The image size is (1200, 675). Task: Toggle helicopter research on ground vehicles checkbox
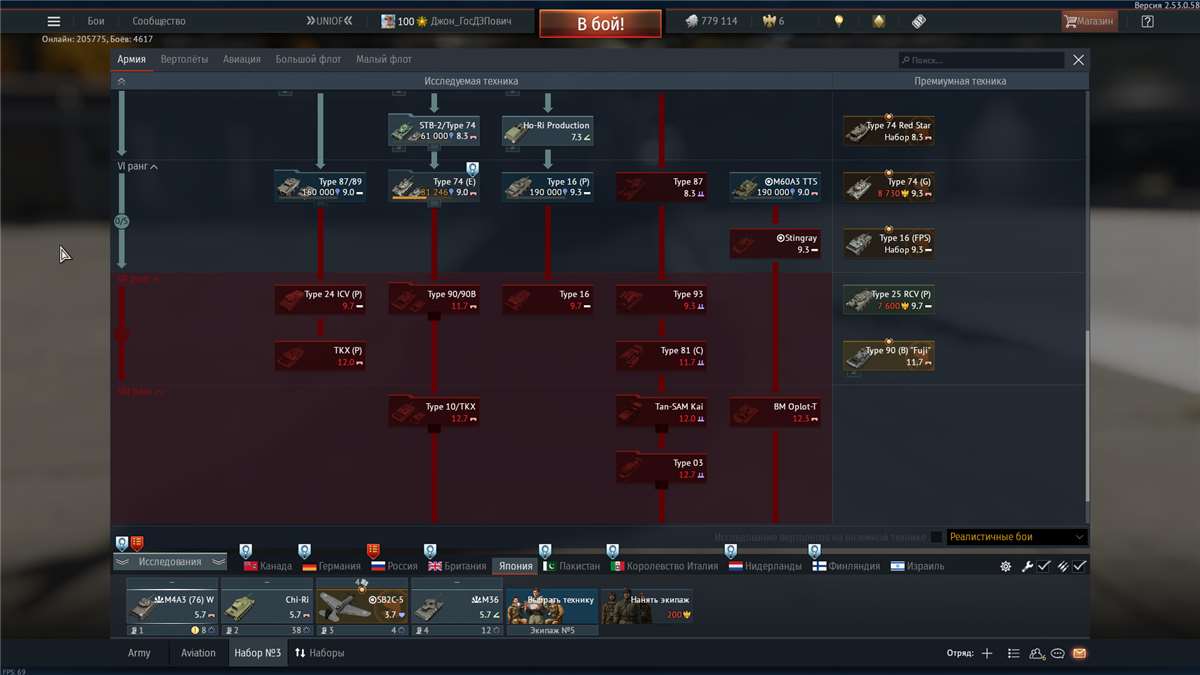tap(936, 537)
